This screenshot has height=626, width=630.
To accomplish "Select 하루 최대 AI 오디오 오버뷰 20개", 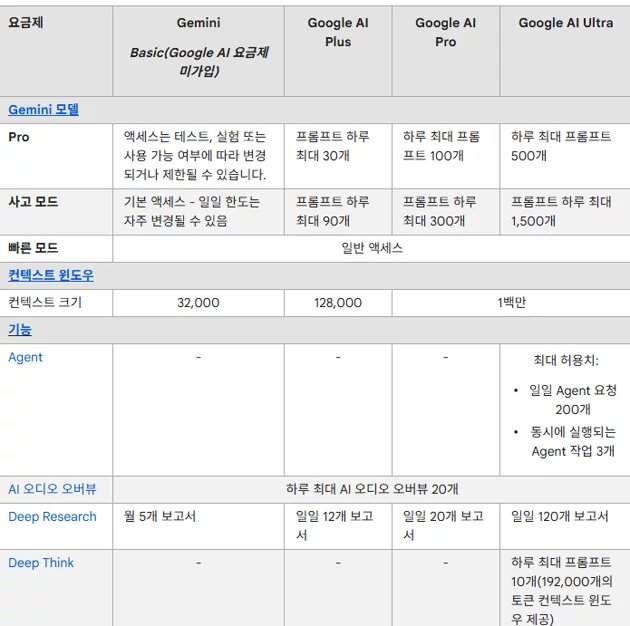I will click(x=372, y=489).
